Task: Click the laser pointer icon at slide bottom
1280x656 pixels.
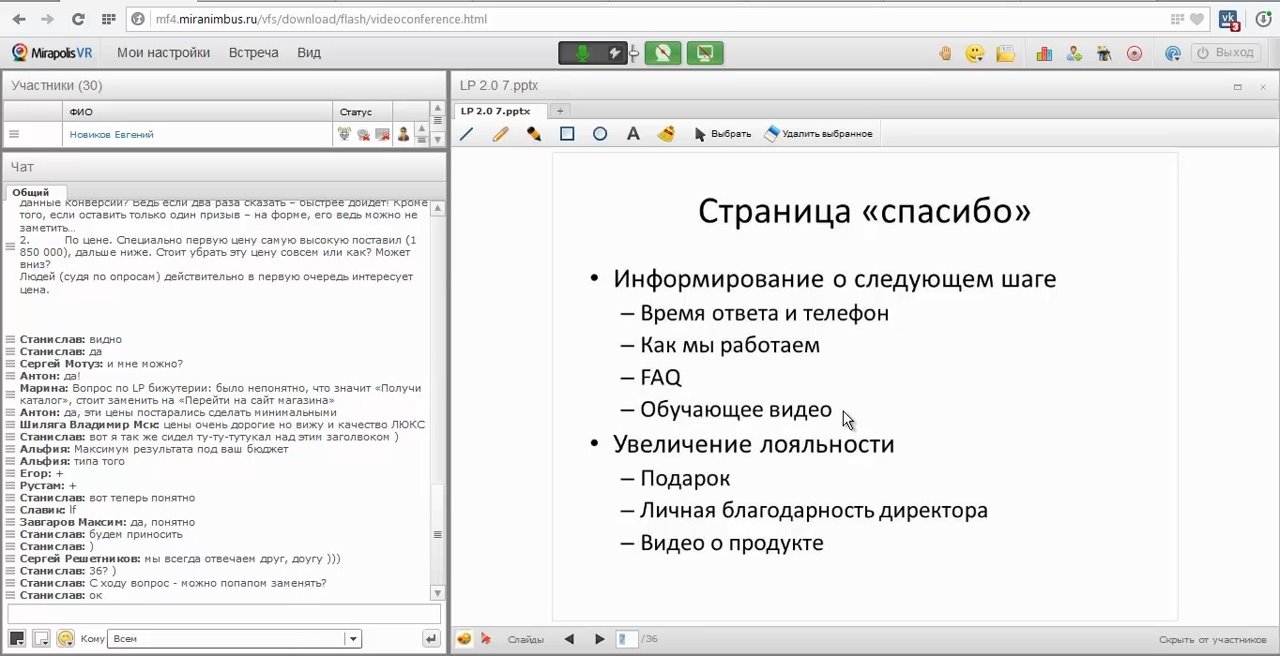Action: point(486,639)
